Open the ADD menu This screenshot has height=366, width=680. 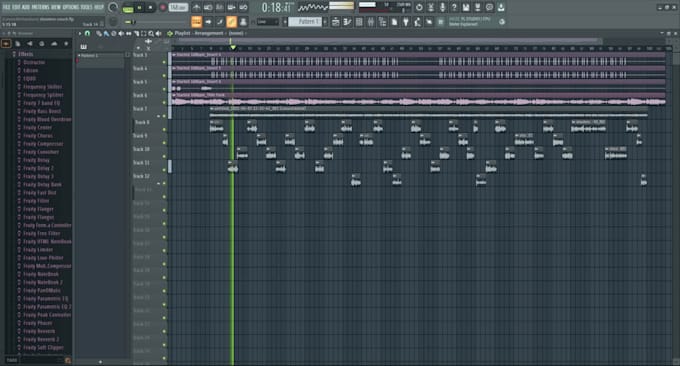tap(26, 7)
